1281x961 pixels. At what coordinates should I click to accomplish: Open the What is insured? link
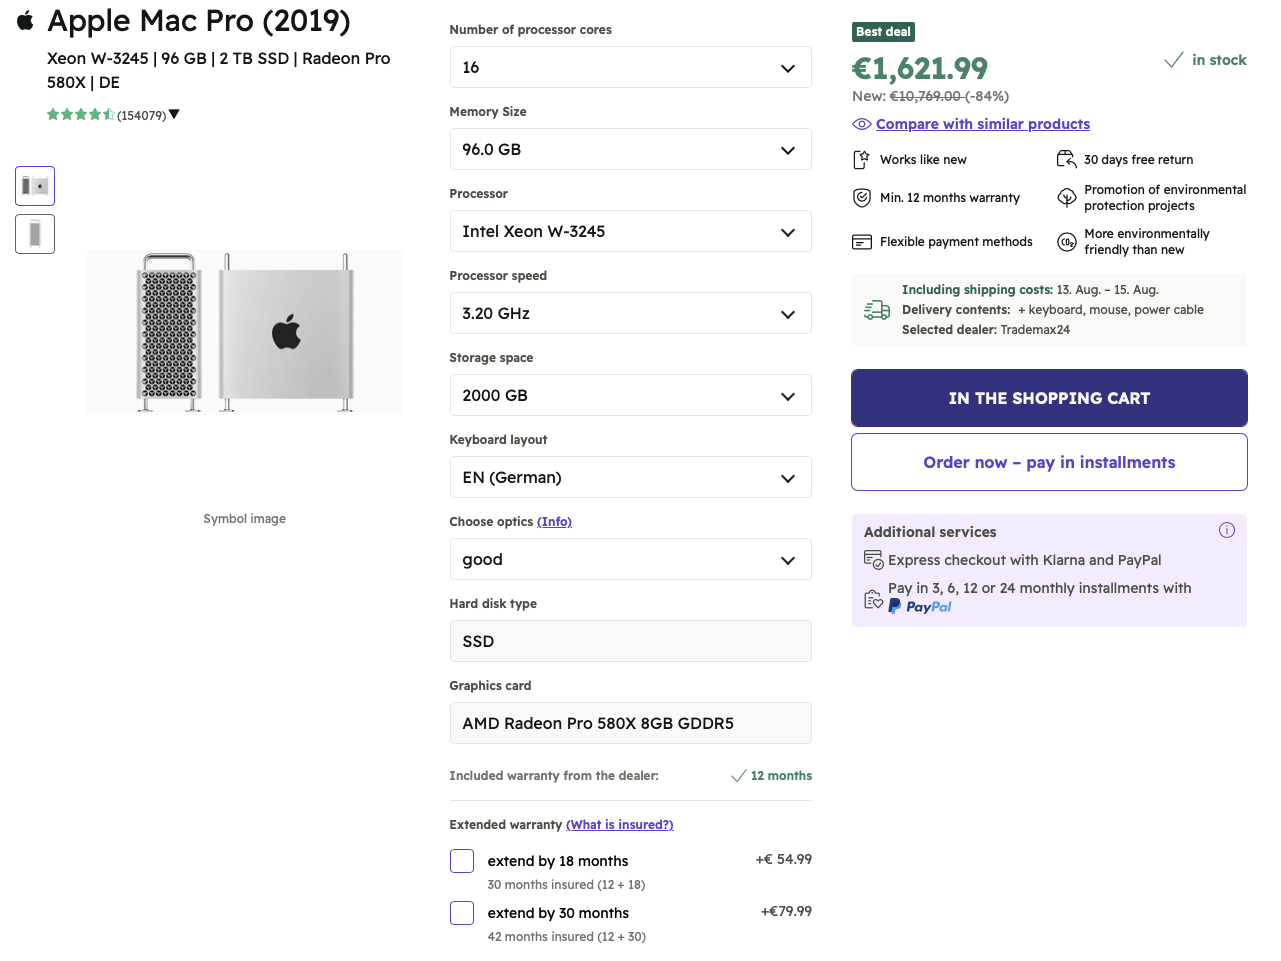[x=619, y=825]
